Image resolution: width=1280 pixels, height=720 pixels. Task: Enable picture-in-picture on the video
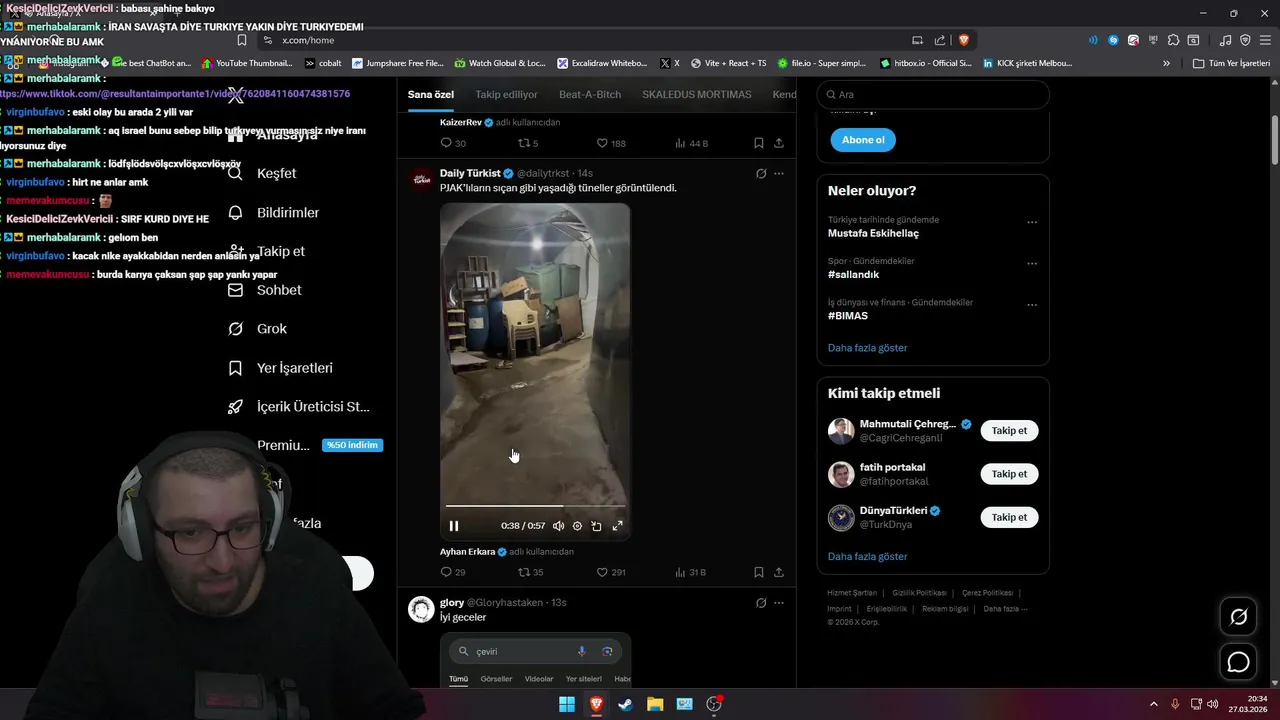[x=597, y=526]
